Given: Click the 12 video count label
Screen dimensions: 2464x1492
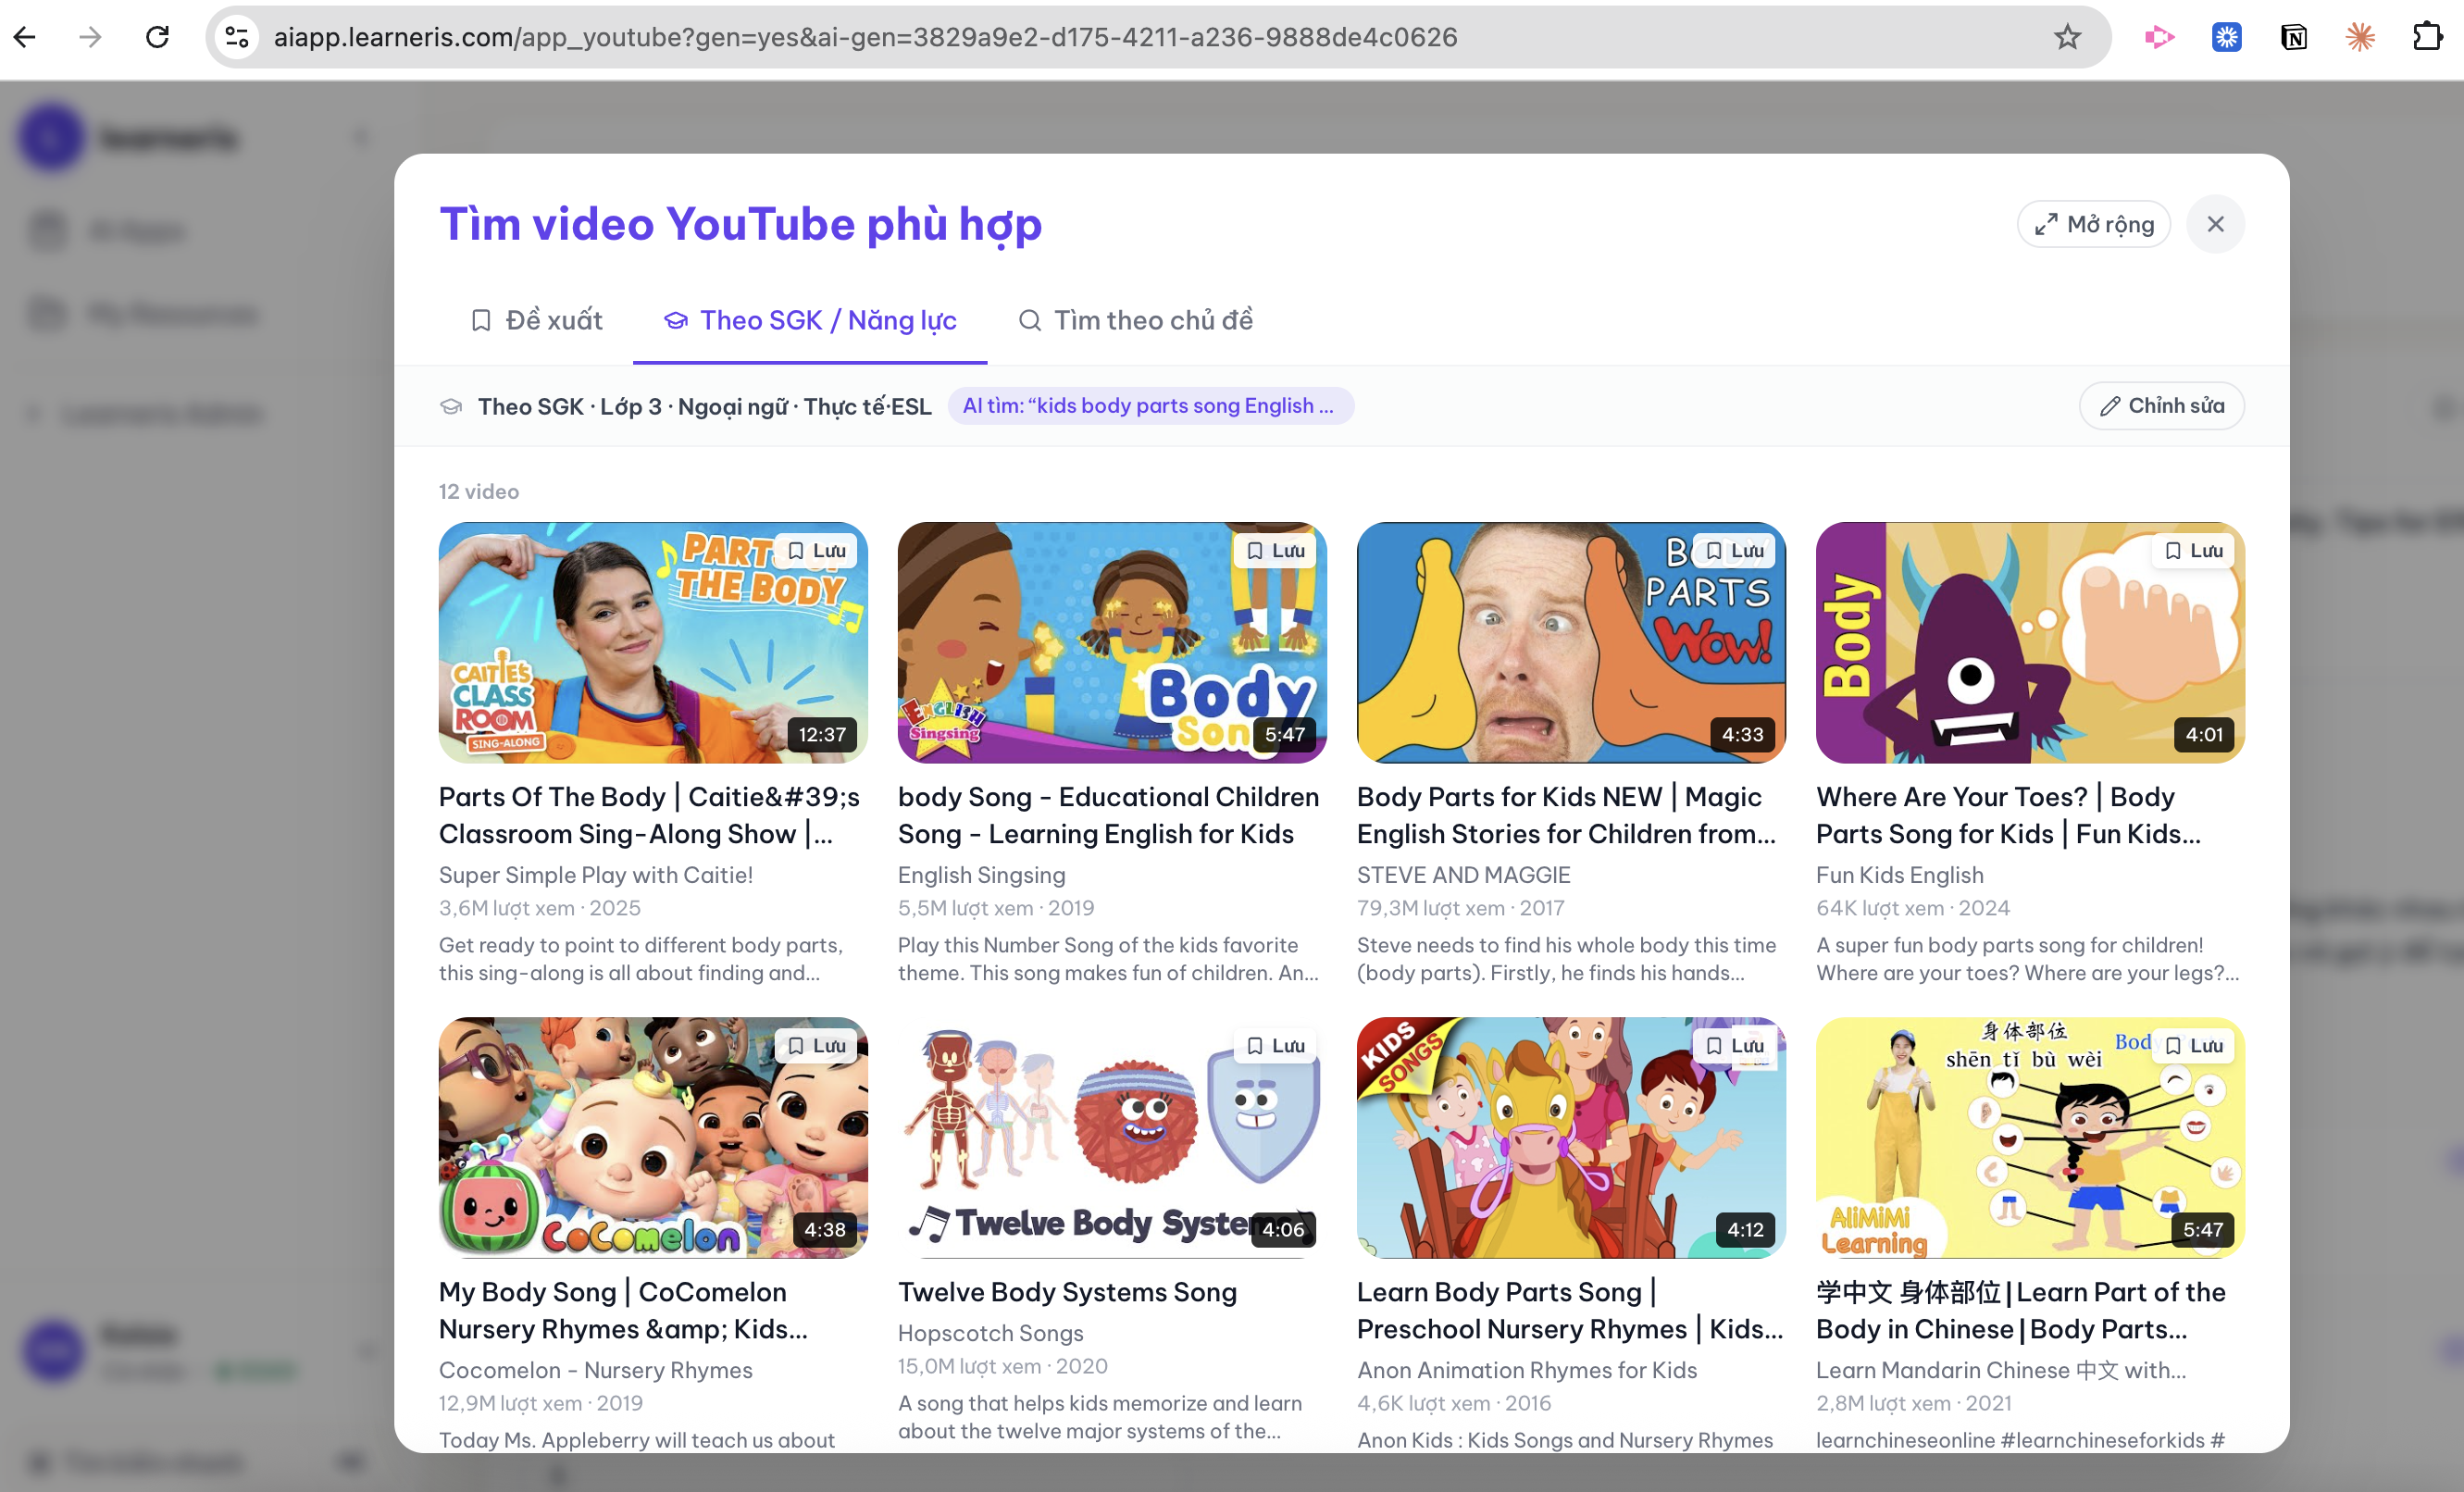Looking at the screenshot, I should point(479,492).
